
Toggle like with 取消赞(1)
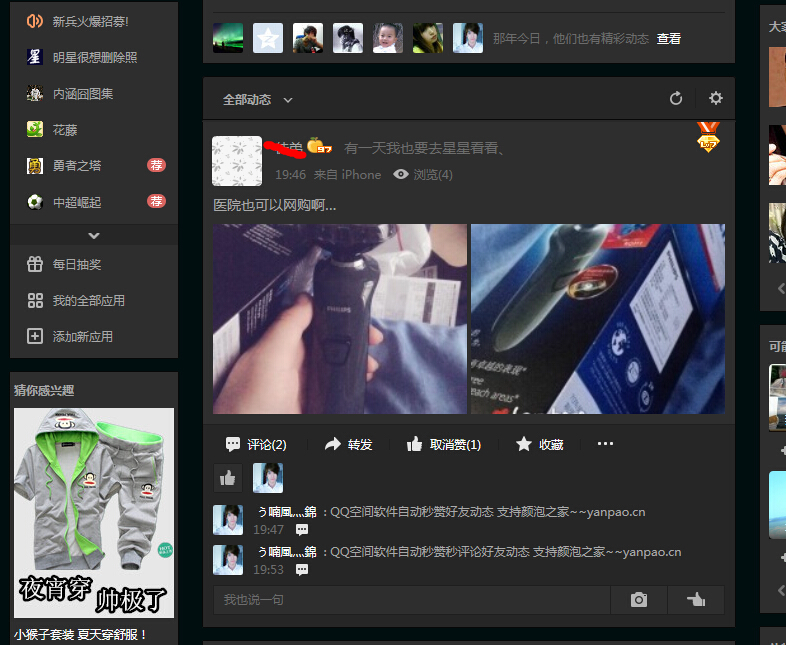click(443, 445)
